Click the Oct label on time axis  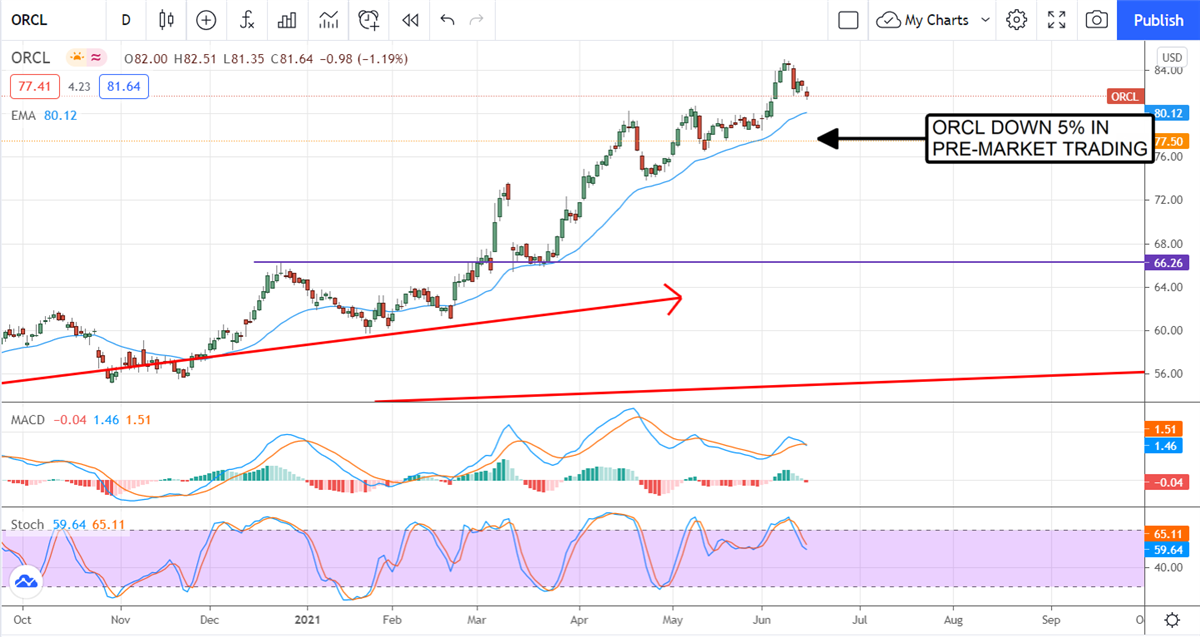point(24,620)
